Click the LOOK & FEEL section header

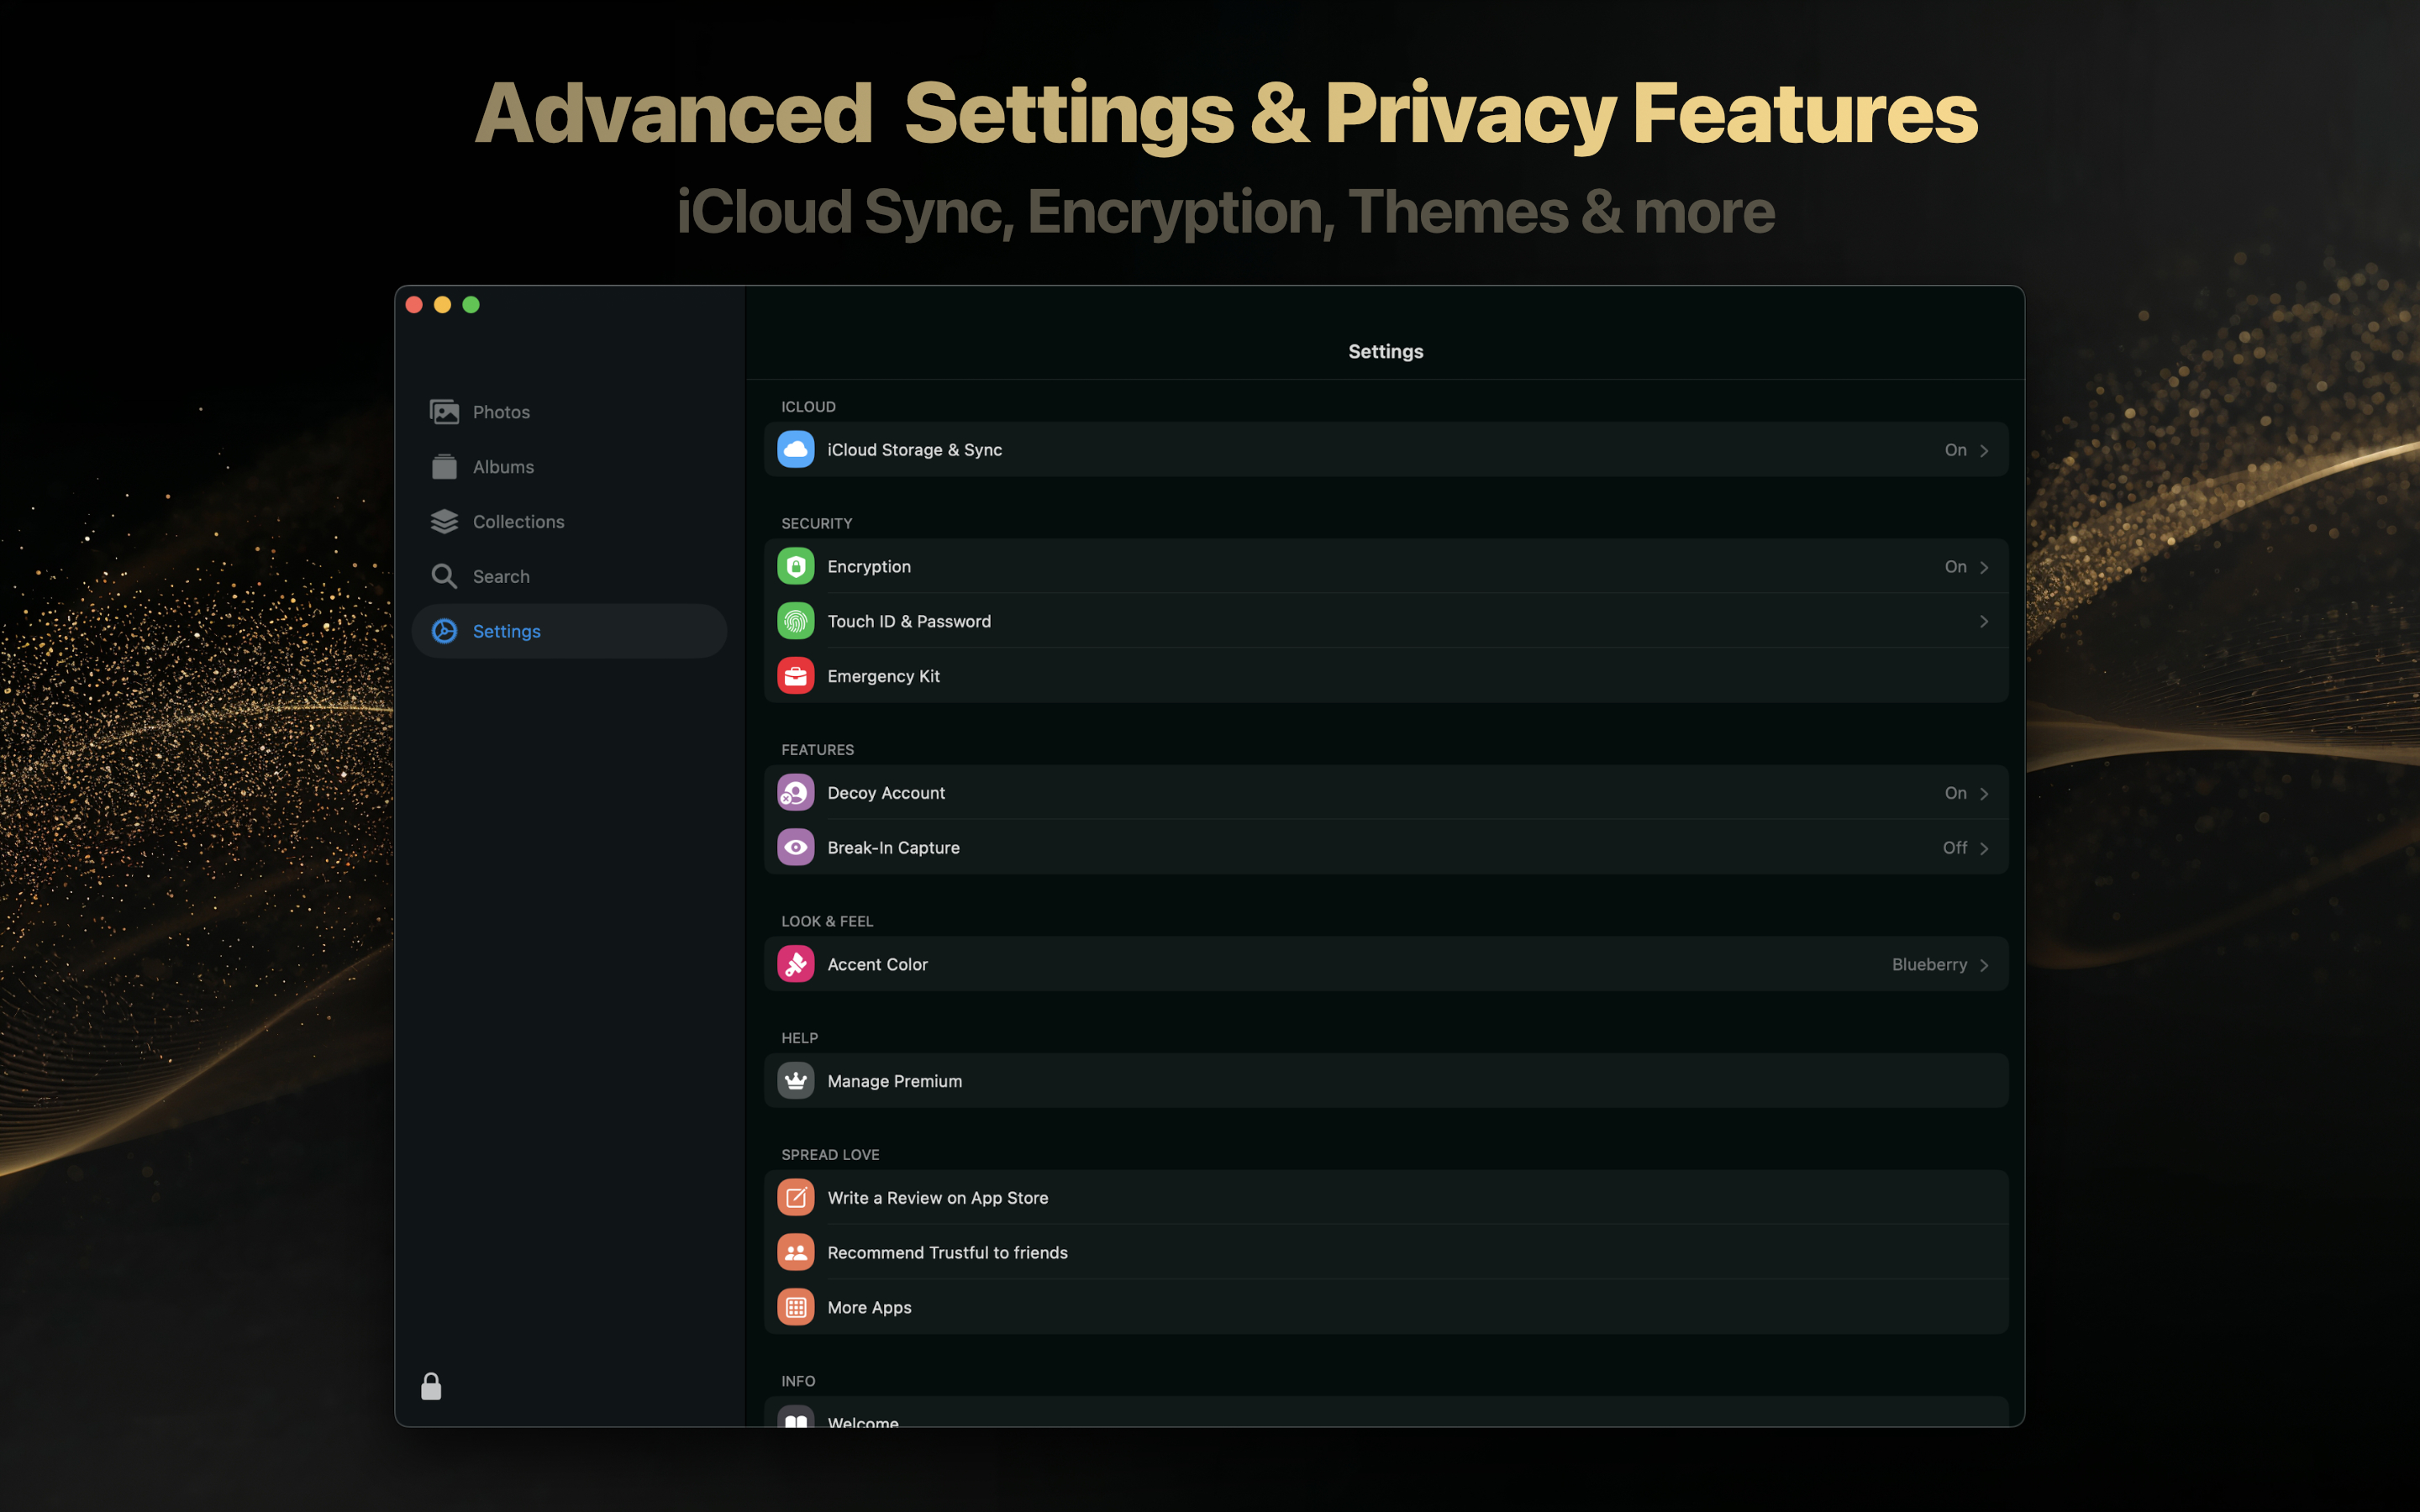click(827, 922)
